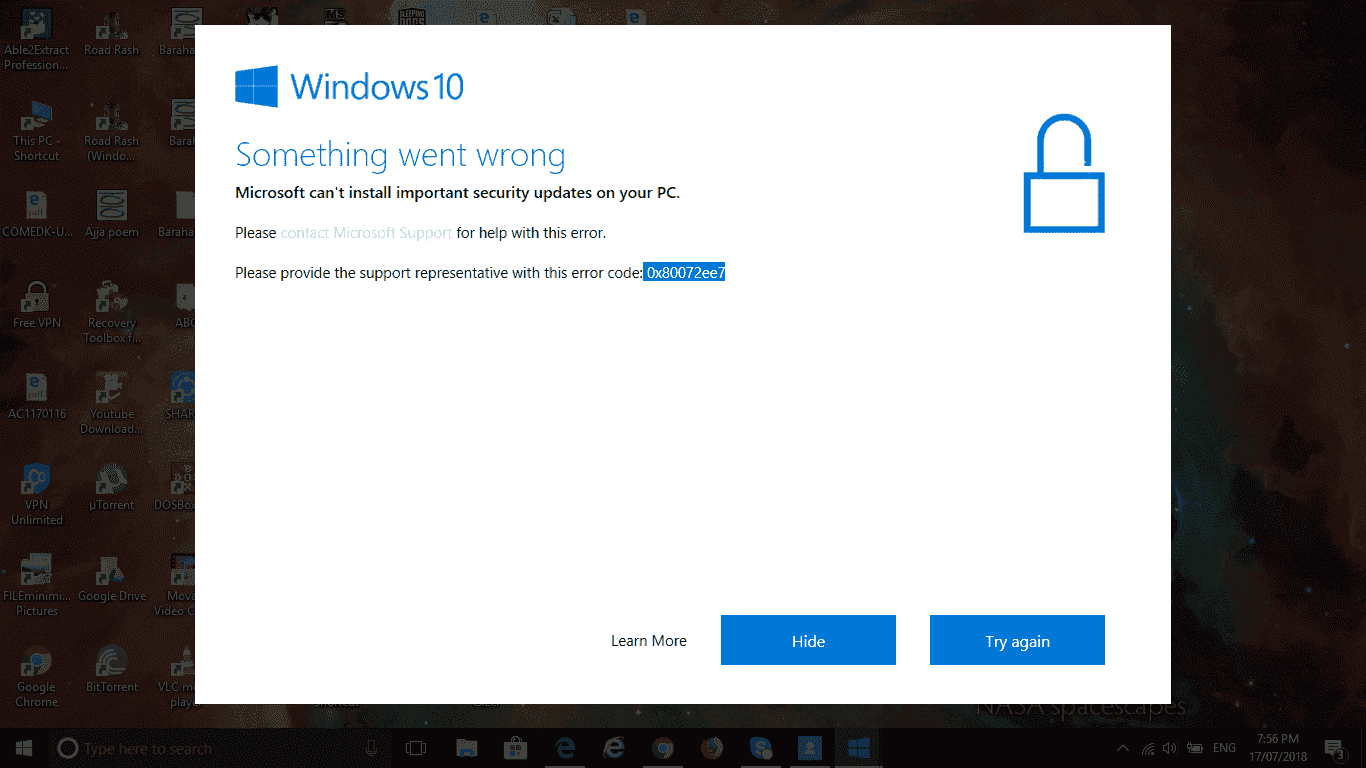Launch the Youtube Downloader desktop shortcut
Viewport: 1366px width, 768px height.
click(x=111, y=403)
